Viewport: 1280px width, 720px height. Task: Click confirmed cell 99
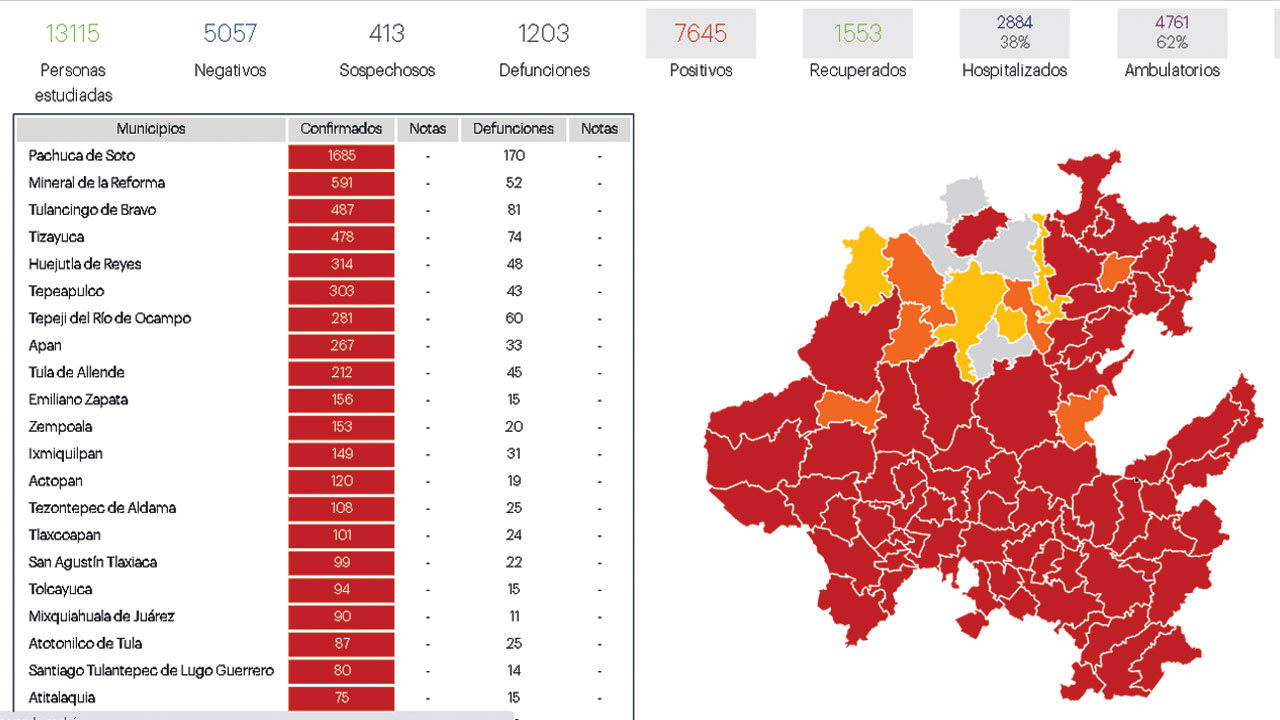tap(341, 562)
